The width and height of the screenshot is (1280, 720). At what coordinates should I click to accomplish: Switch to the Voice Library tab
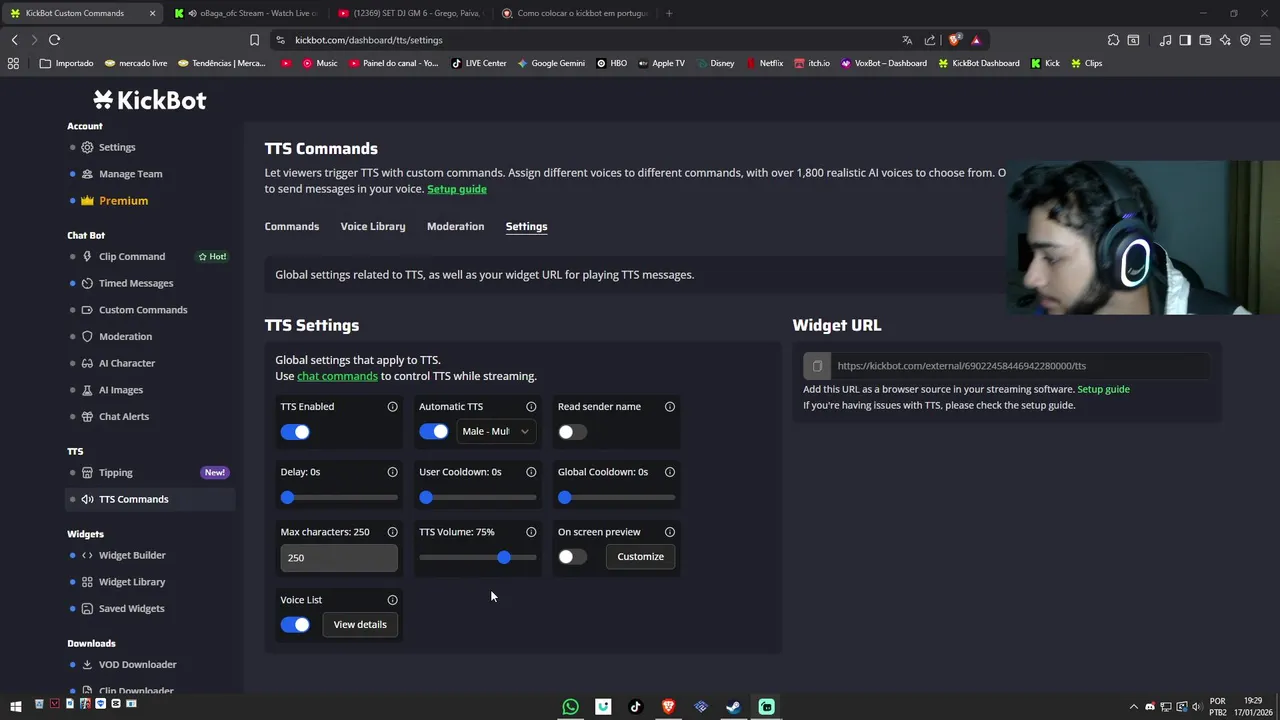(373, 227)
